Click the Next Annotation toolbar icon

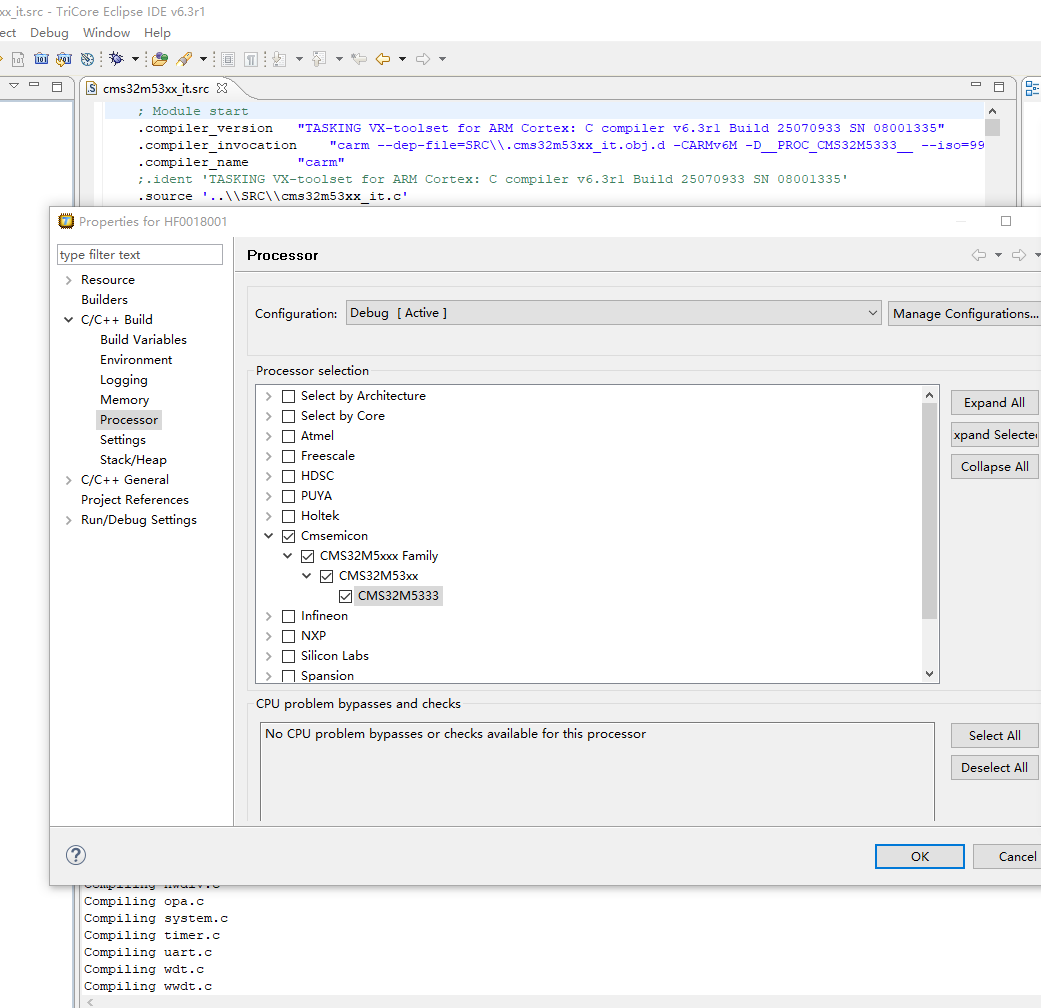280,59
